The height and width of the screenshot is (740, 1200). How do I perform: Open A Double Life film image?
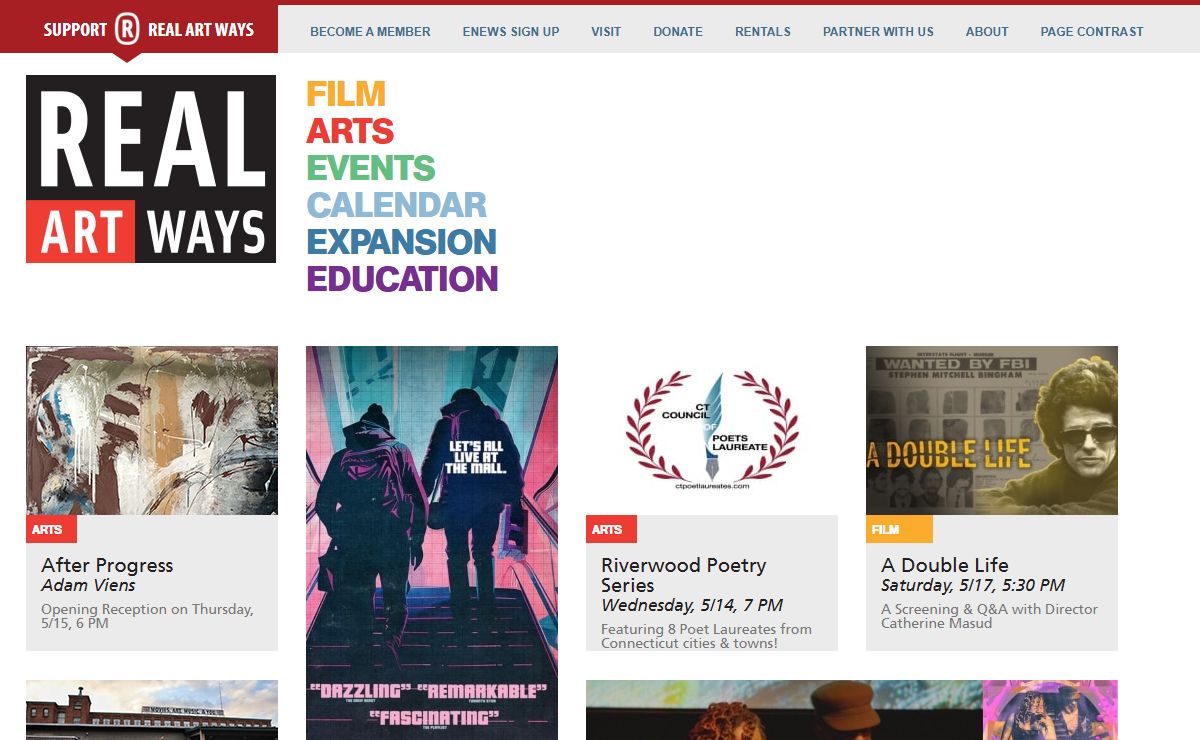point(992,431)
